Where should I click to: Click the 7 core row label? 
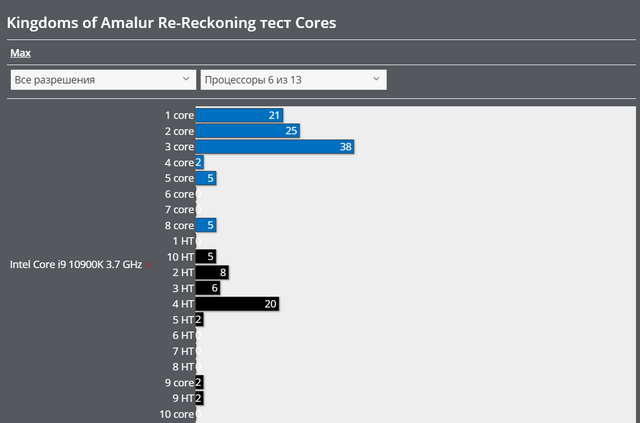click(179, 209)
